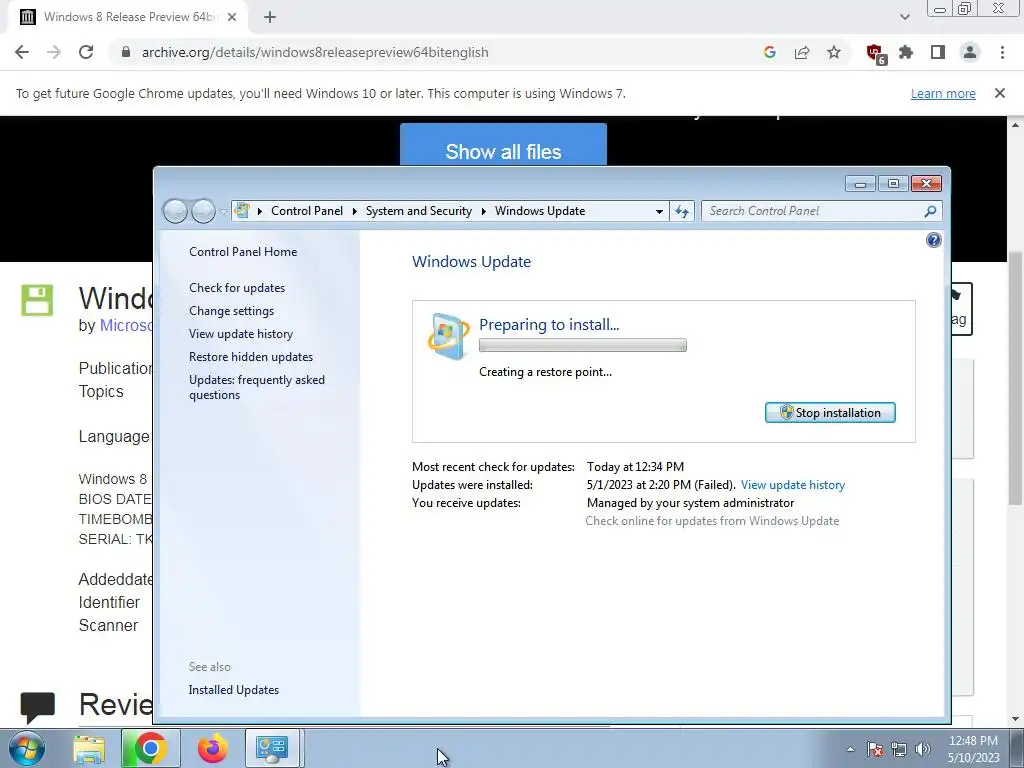1024x768 pixels.
Task: Open Updates: frequently asked questions
Action: click(257, 387)
